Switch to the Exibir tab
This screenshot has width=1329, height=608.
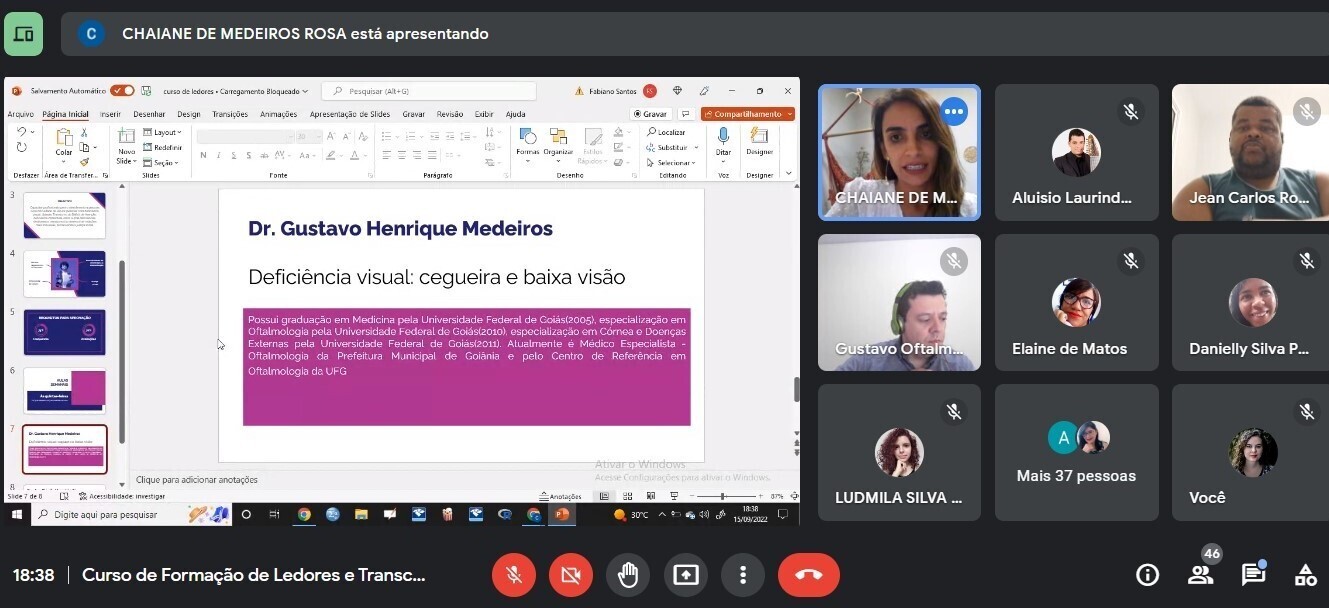484,114
